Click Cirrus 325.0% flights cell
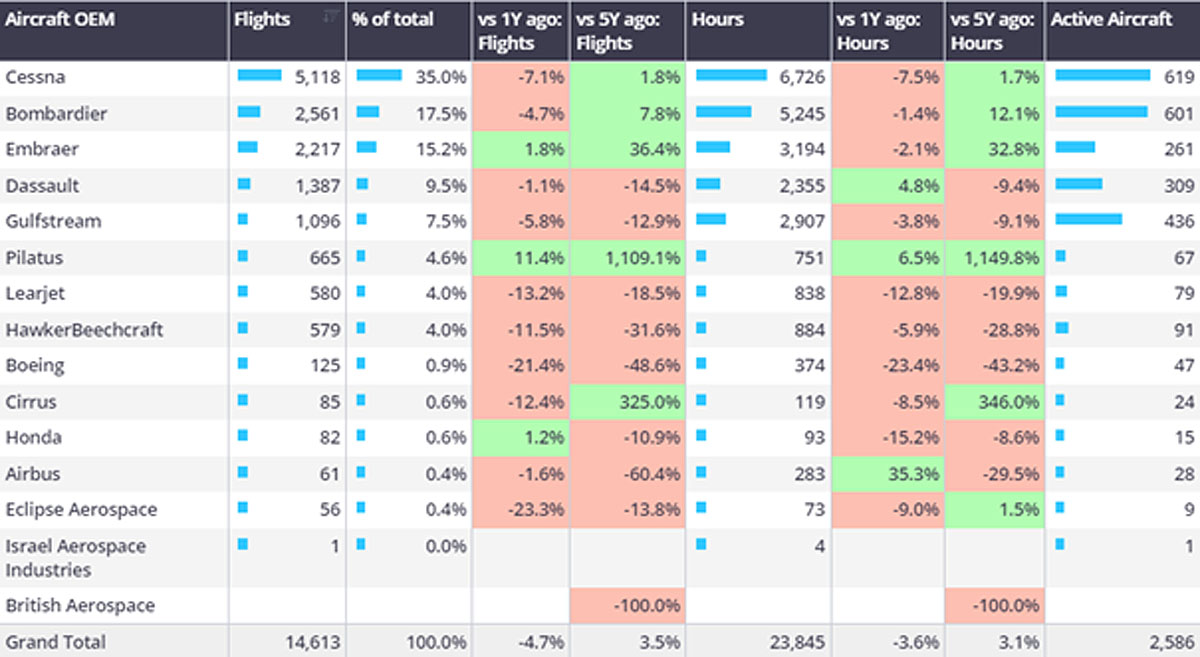The height and width of the screenshot is (657, 1200). (x=627, y=401)
